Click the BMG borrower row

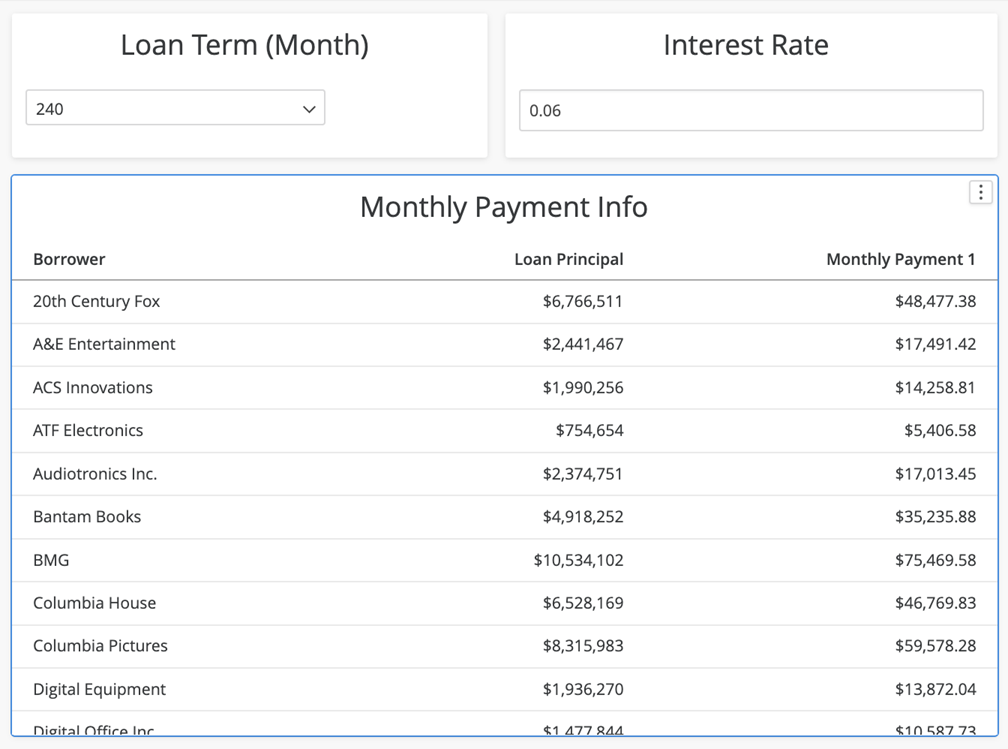click(51, 560)
